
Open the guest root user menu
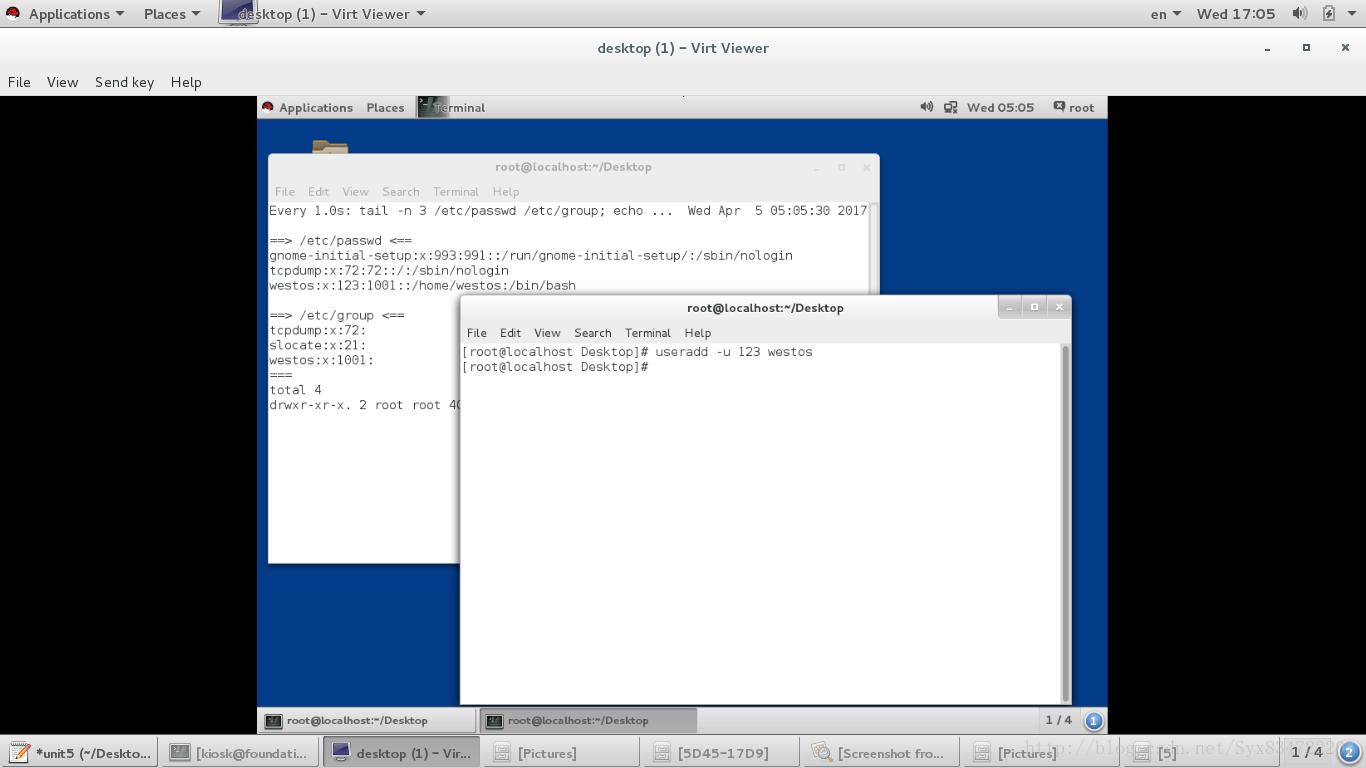point(1074,108)
